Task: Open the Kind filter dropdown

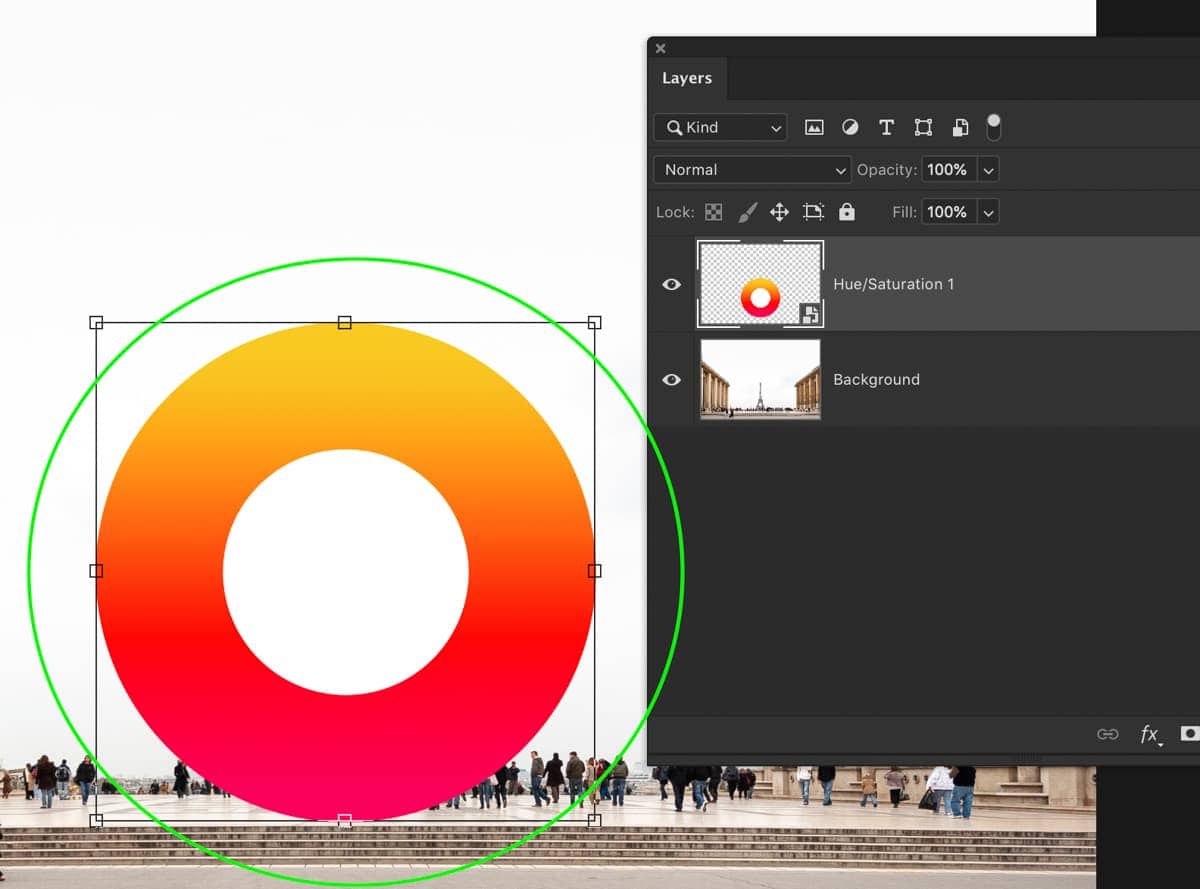Action: (x=720, y=128)
